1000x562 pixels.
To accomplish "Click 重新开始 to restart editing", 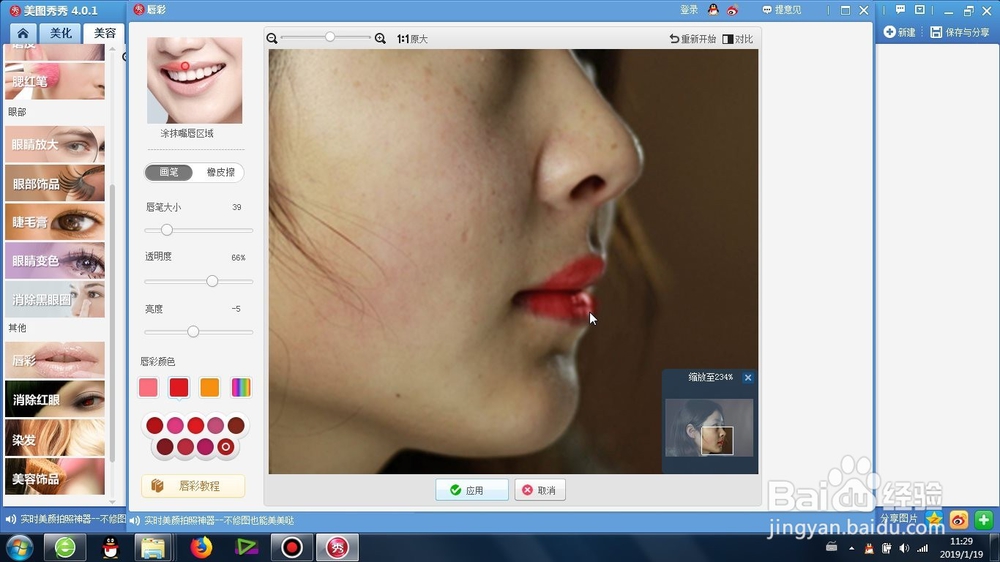I will tap(693, 39).
